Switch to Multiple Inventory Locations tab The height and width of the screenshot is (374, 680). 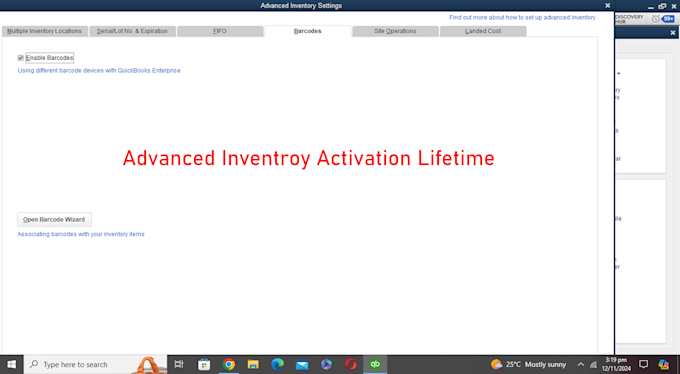45,31
